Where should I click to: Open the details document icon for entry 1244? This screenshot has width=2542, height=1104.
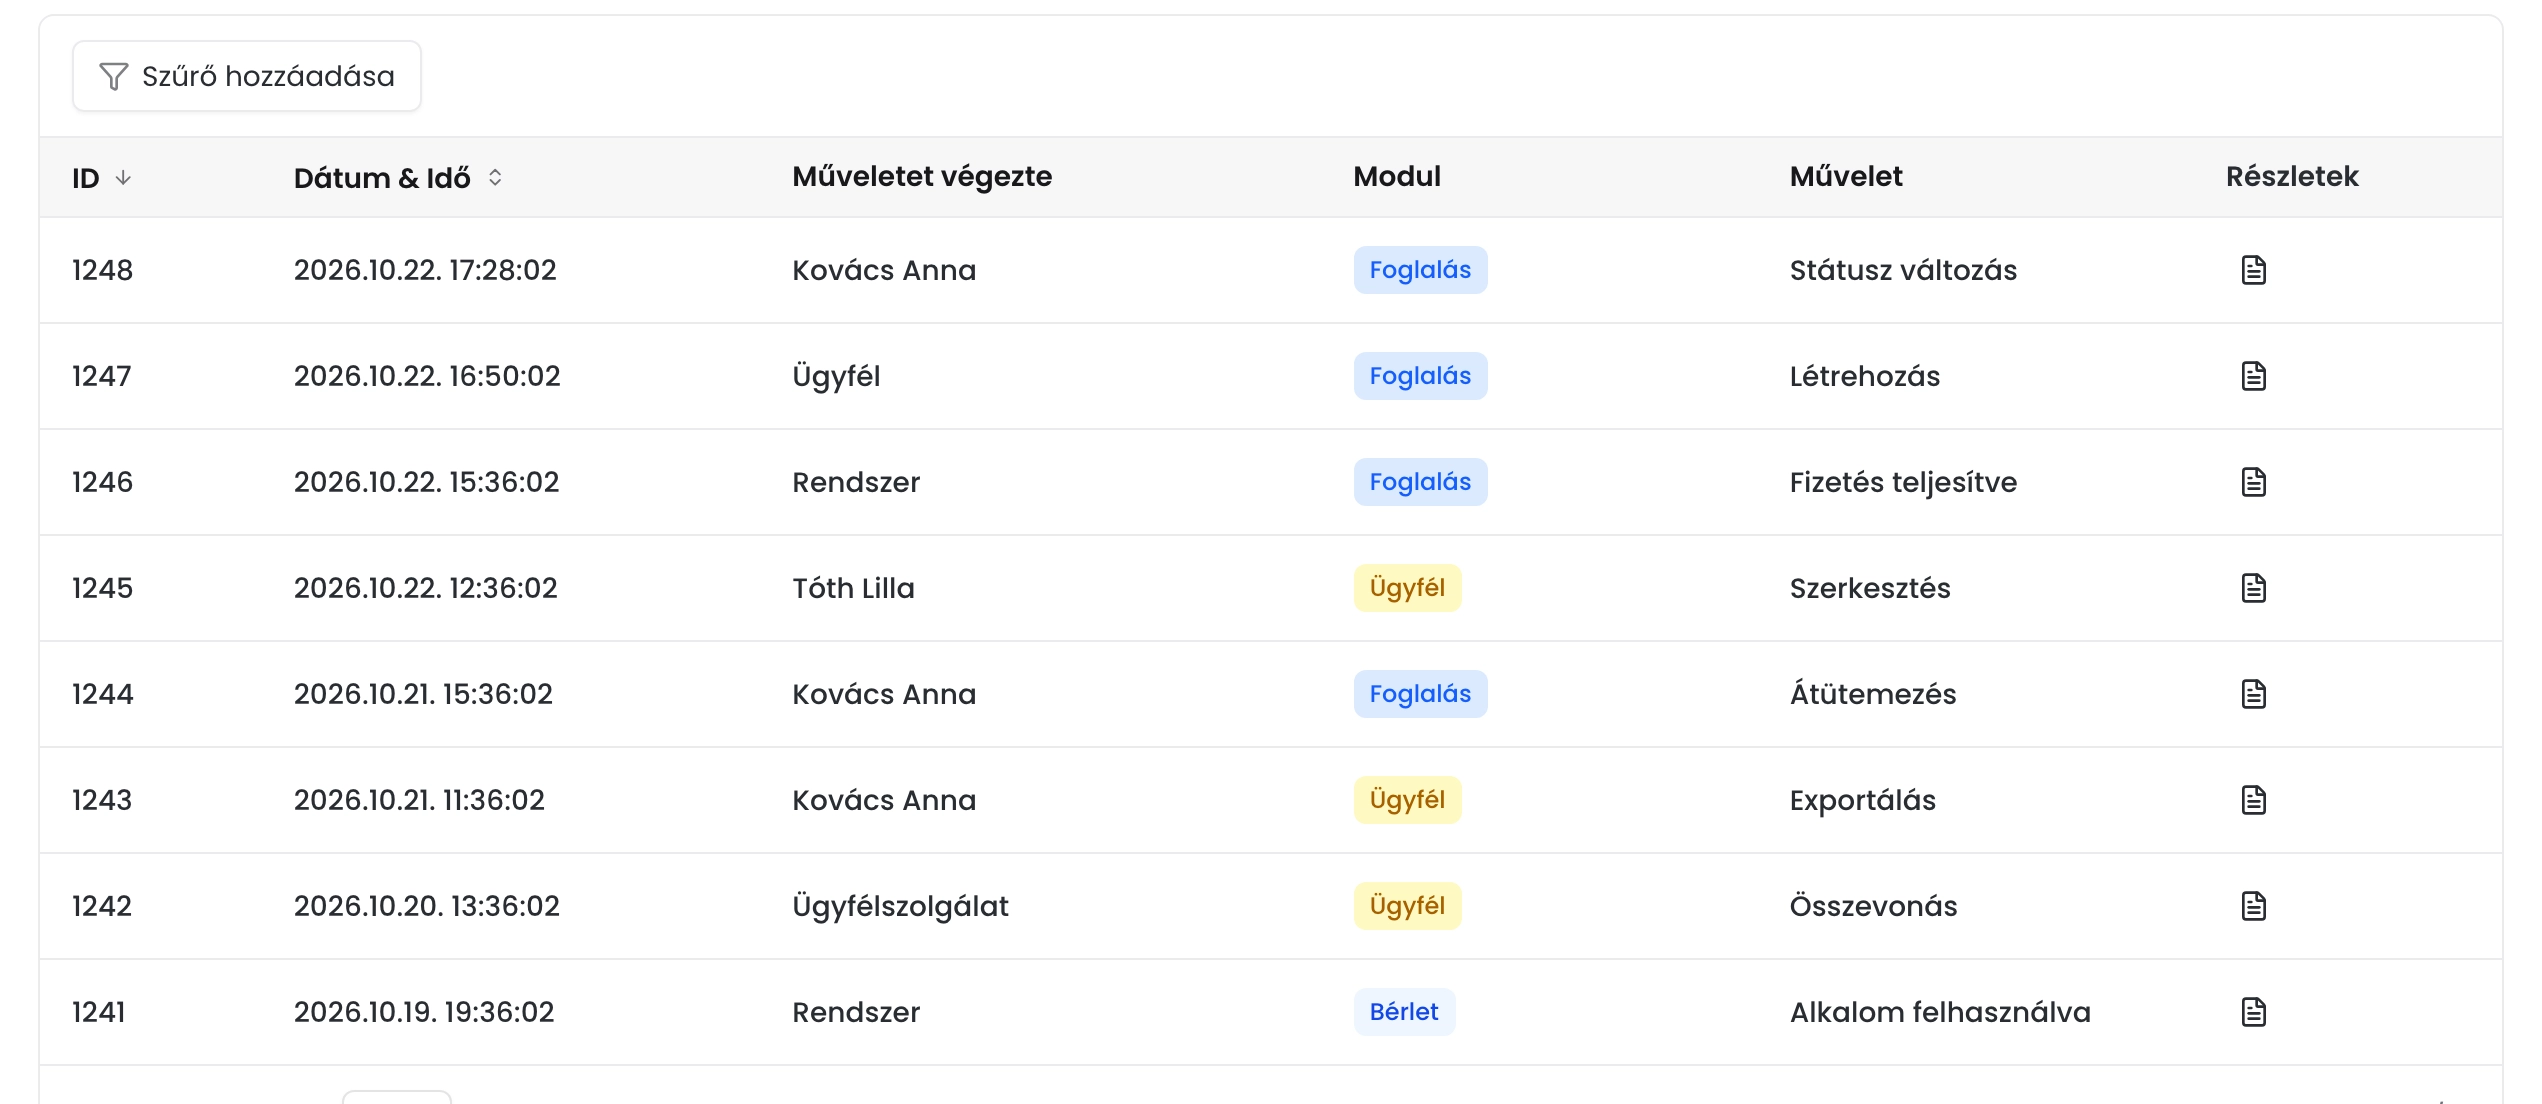[x=2253, y=694]
